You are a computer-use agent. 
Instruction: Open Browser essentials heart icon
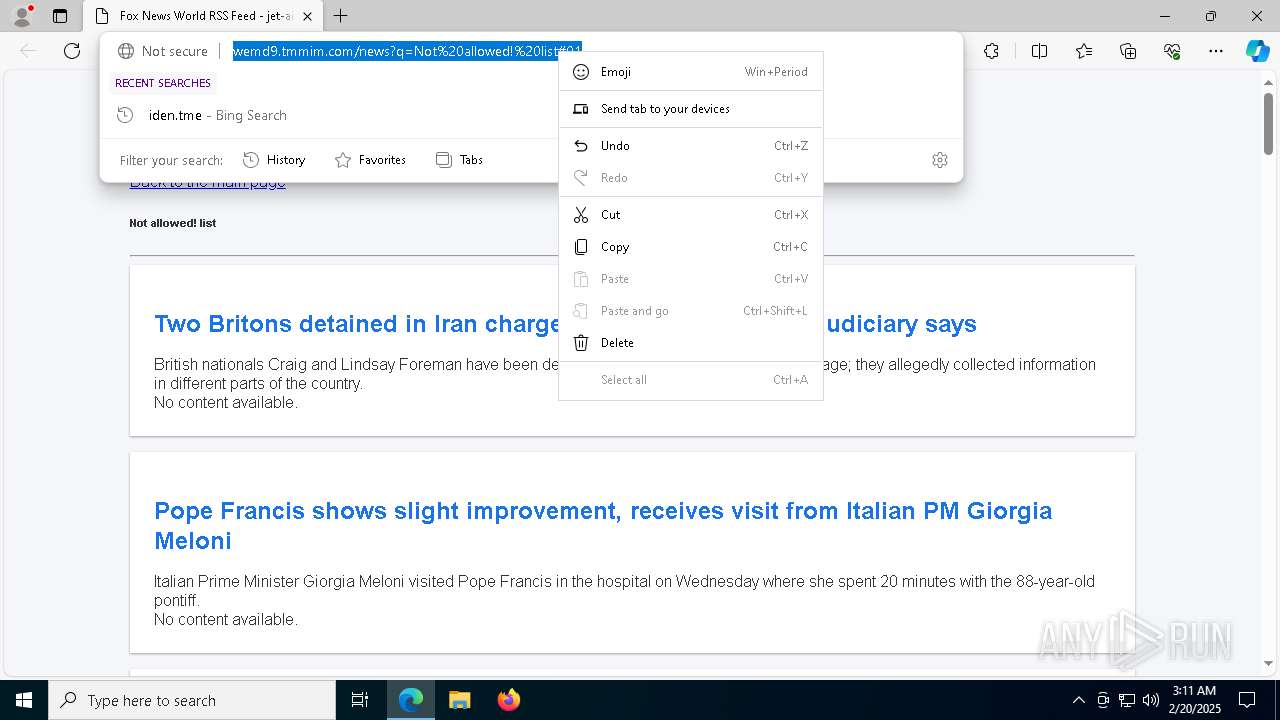1172,51
